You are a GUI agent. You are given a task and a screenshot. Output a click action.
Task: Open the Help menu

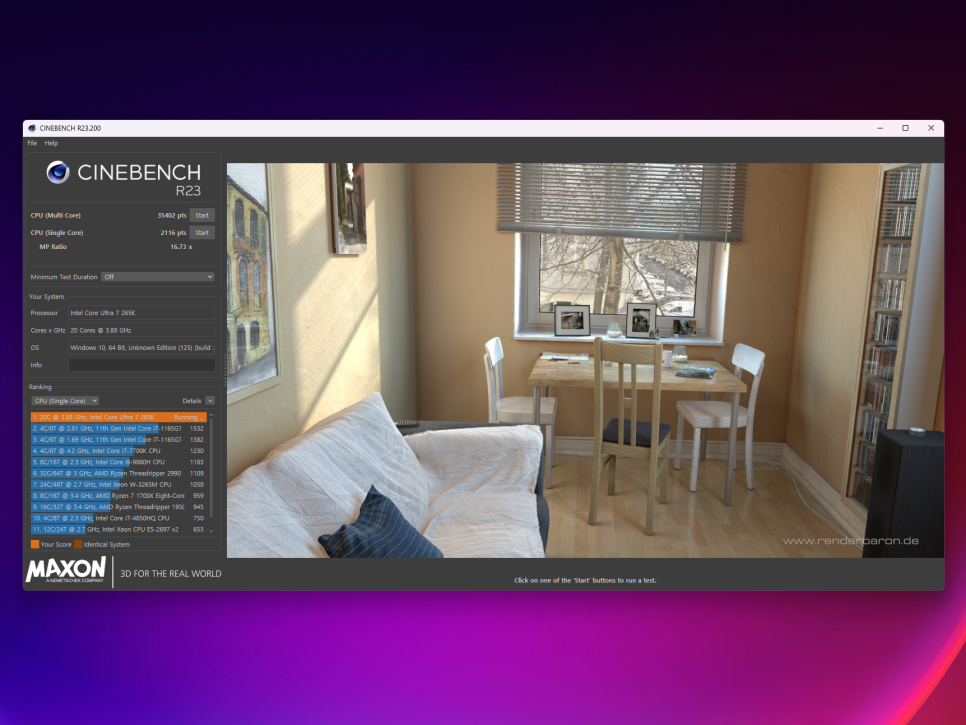coord(51,143)
